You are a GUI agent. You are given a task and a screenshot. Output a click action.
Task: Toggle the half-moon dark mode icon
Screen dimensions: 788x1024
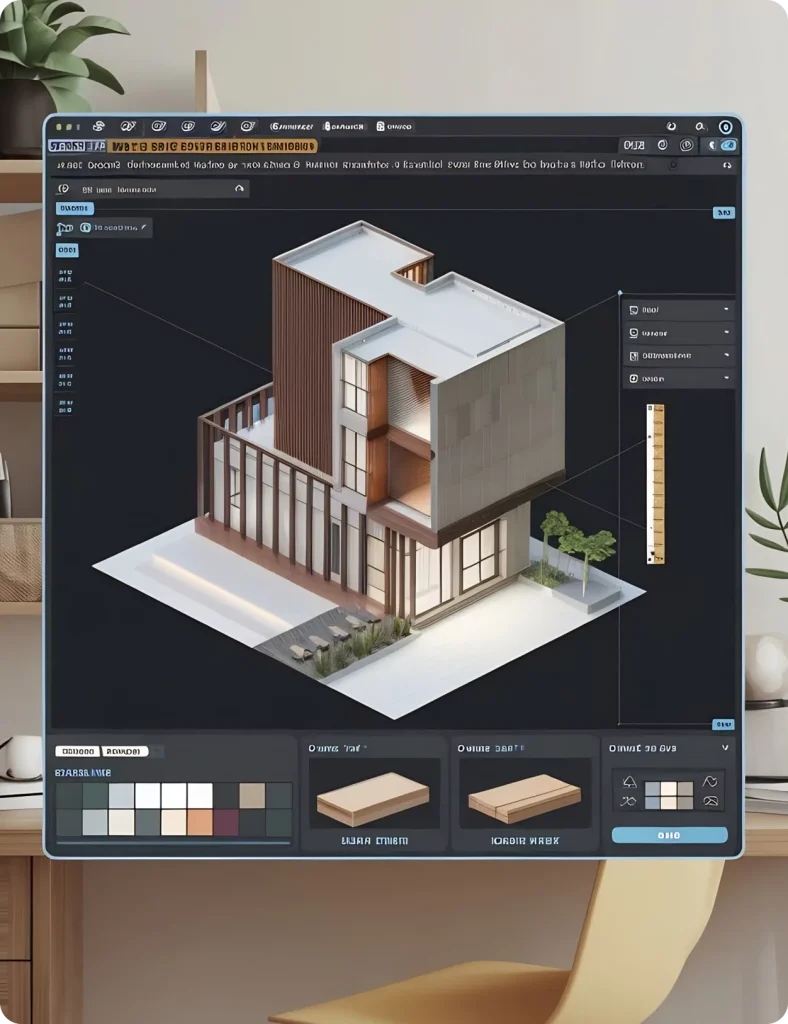(711, 146)
